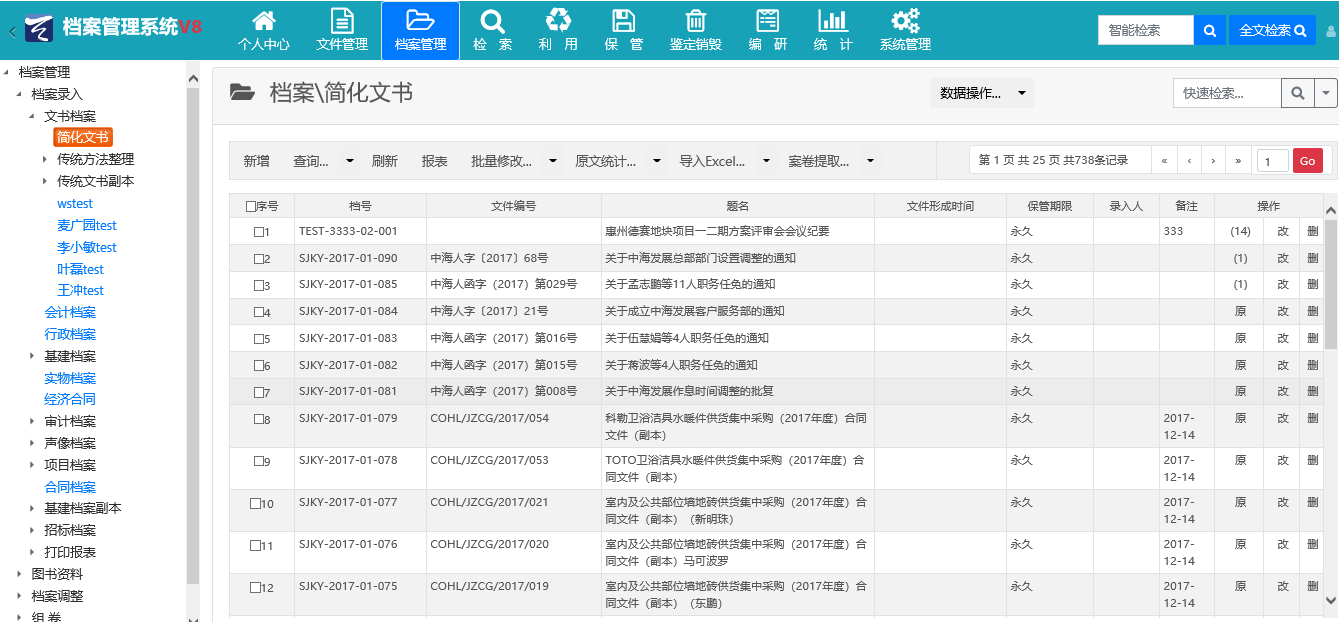Click the 全文检索 button

click(x=1272, y=30)
